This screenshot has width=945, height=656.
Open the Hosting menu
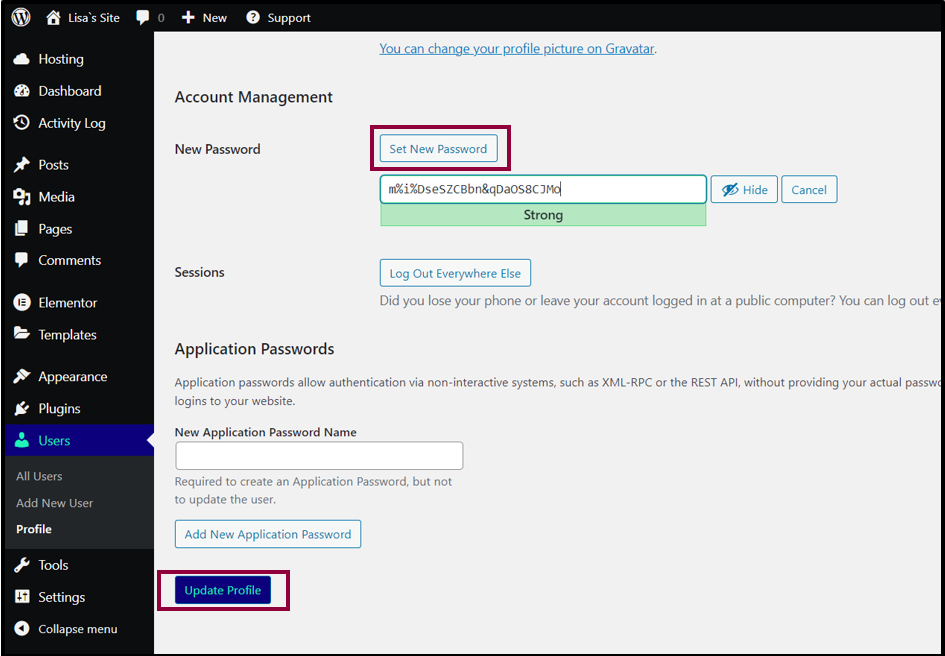(x=61, y=59)
